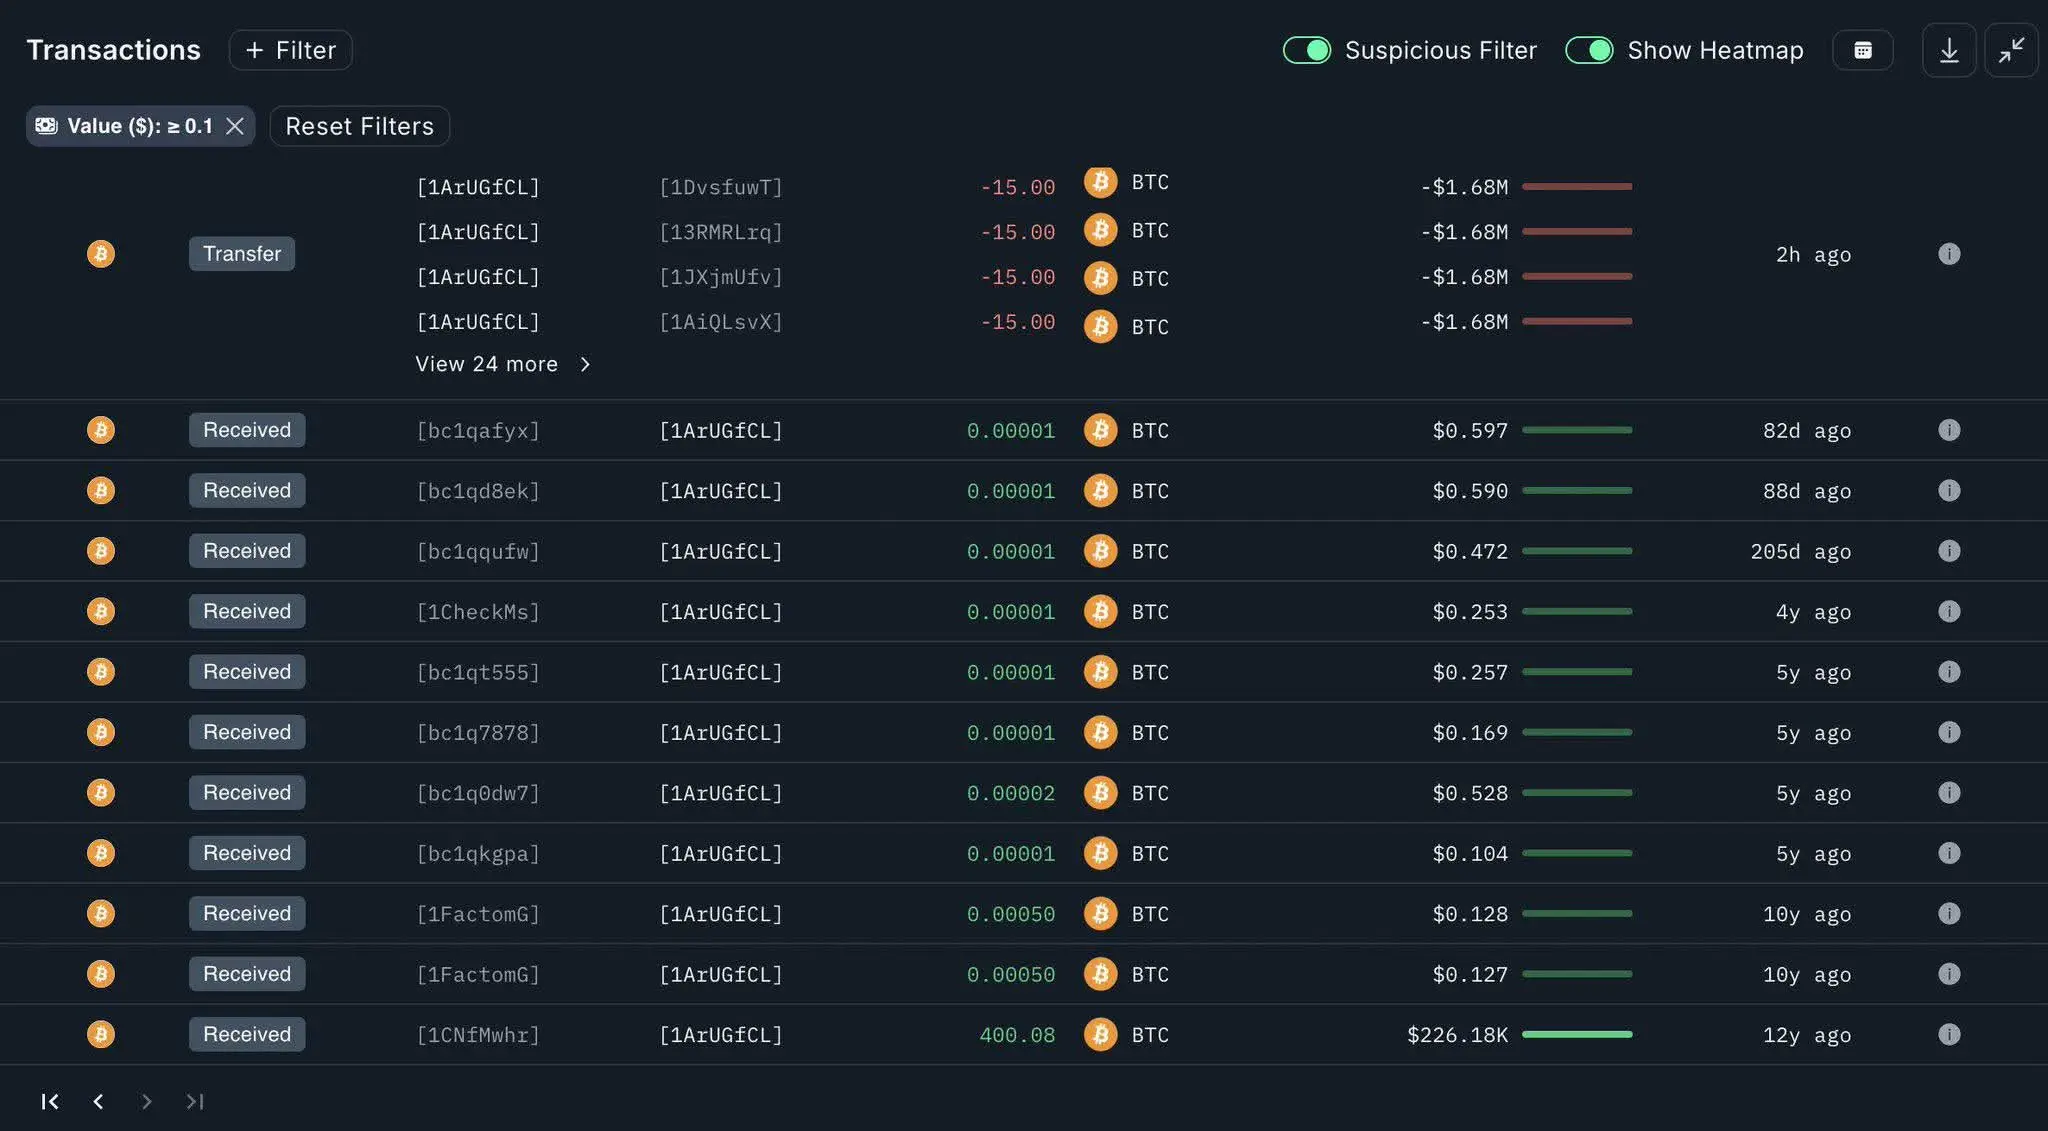The image size is (2048, 1131).
Task: Click heatmap bar for $226.18K transaction
Action: (1576, 1034)
